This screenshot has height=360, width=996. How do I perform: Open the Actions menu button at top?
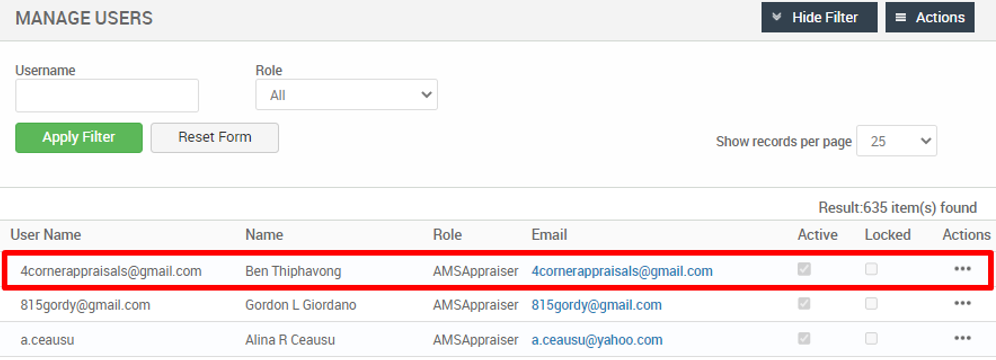coord(930,17)
